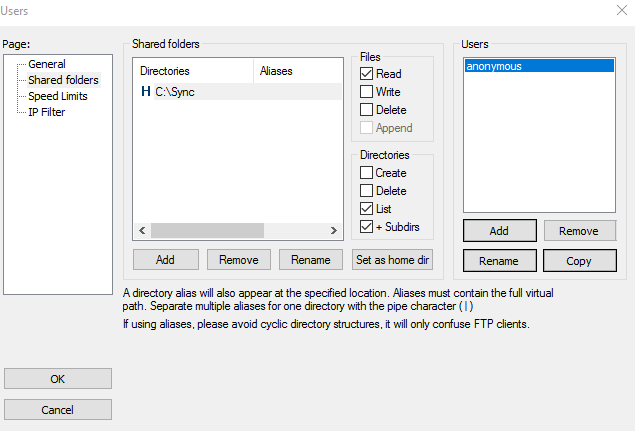Image resolution: width=635 pixels, height=431 pixels.
Task: Click Remove under the shared folders list
Action: coord(239,260)
